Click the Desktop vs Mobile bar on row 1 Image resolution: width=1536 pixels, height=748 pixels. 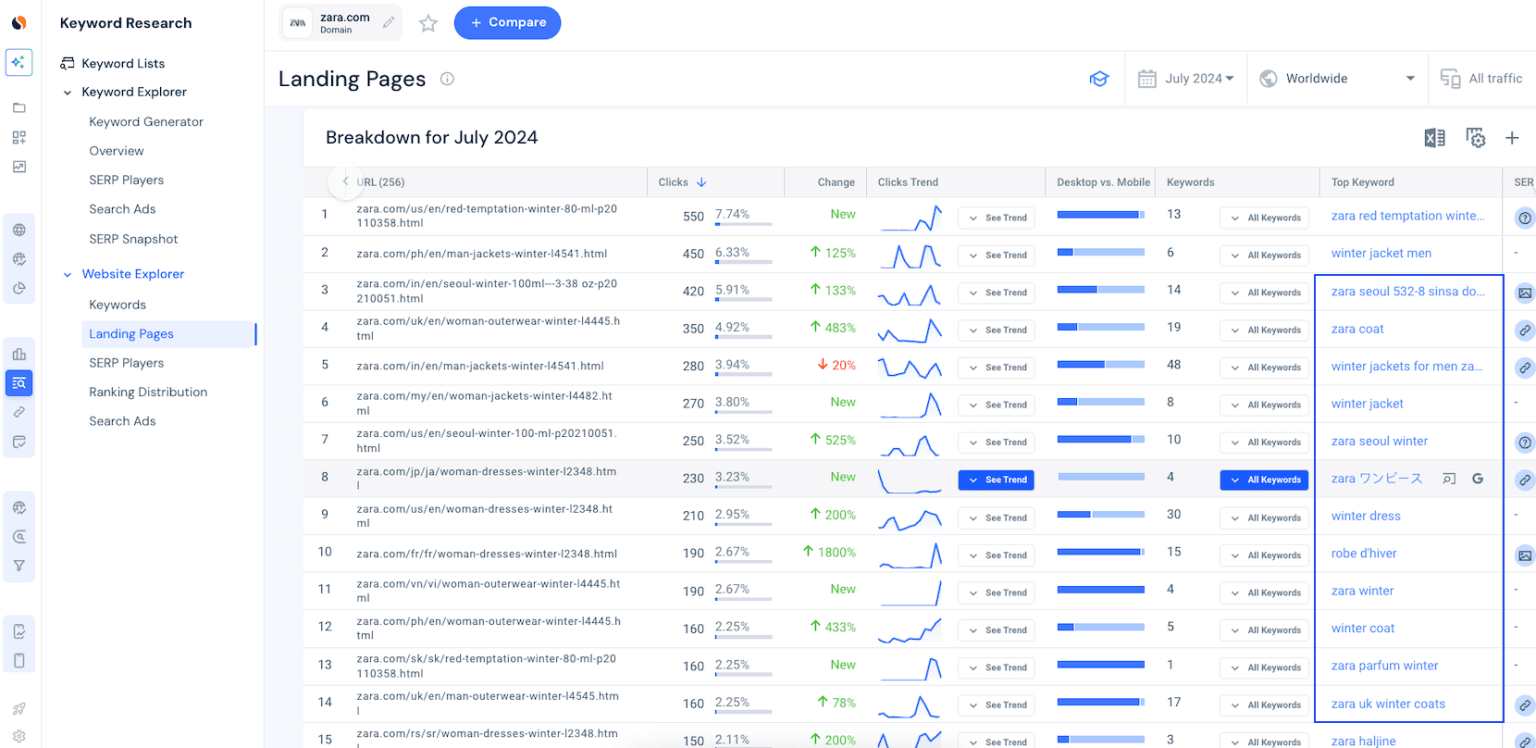1102,215
